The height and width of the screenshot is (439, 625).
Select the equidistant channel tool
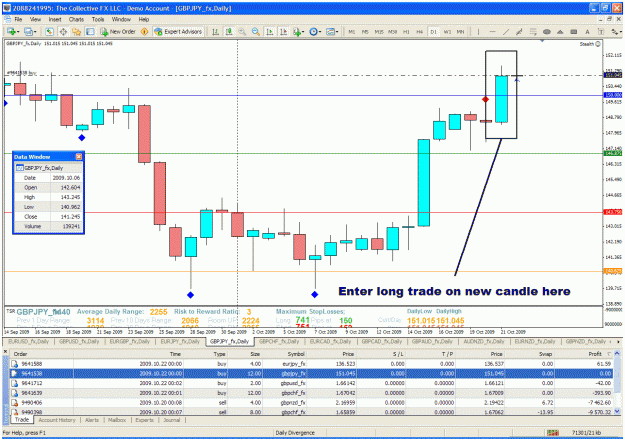click(519, 31)
